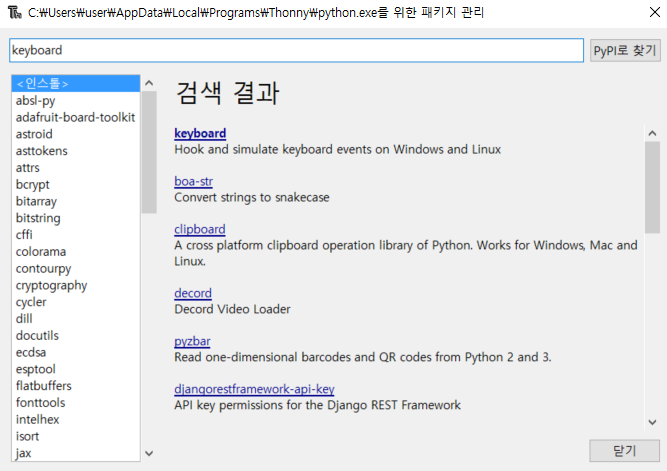Click 'Read one-dimensional barcodes' description text
Image resolution: width=667 pixels, height=471 pixels.
pos(362,357)
